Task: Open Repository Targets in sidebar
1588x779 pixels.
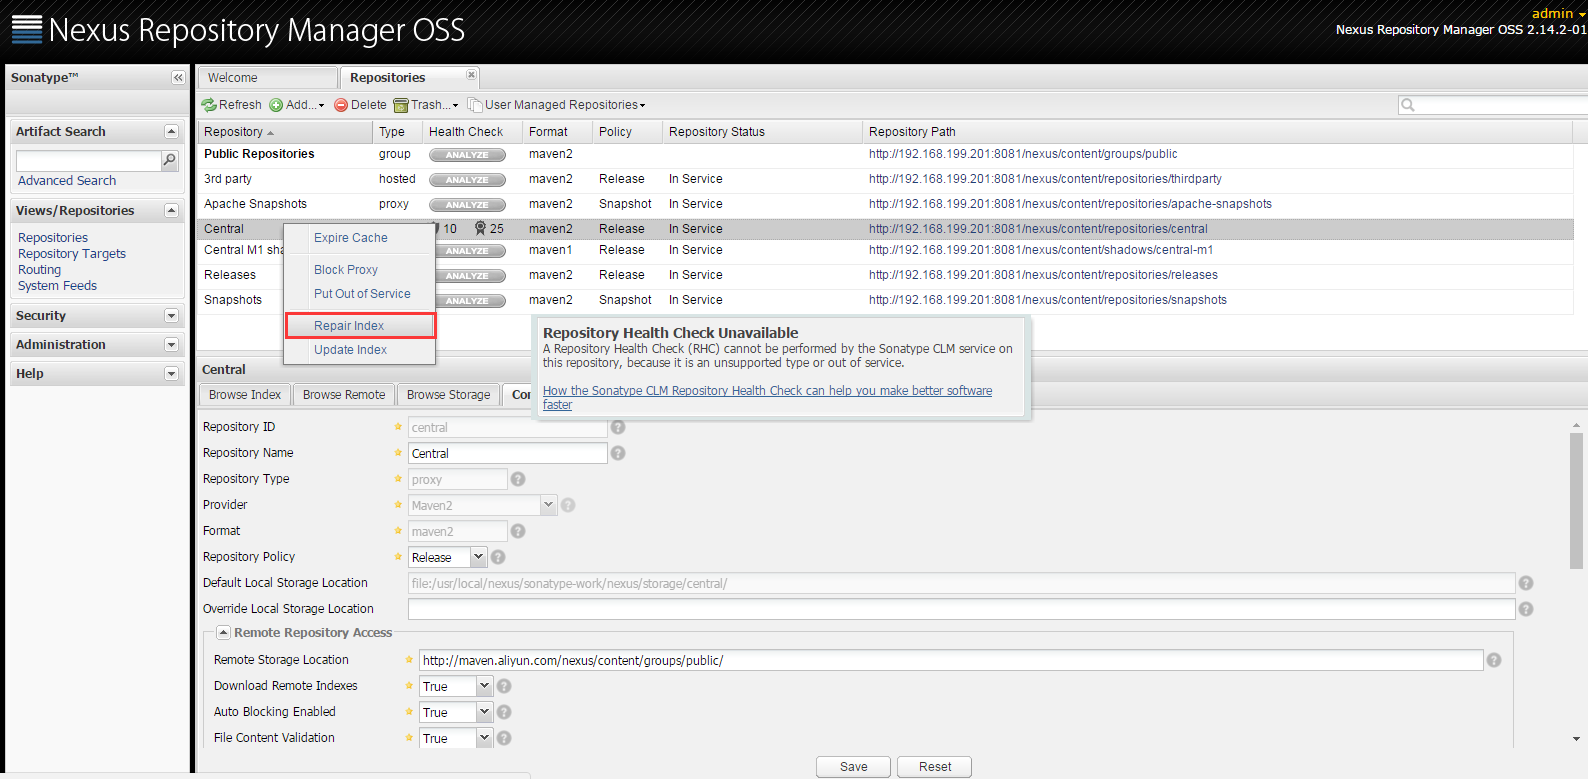Action: coord(72,254)
